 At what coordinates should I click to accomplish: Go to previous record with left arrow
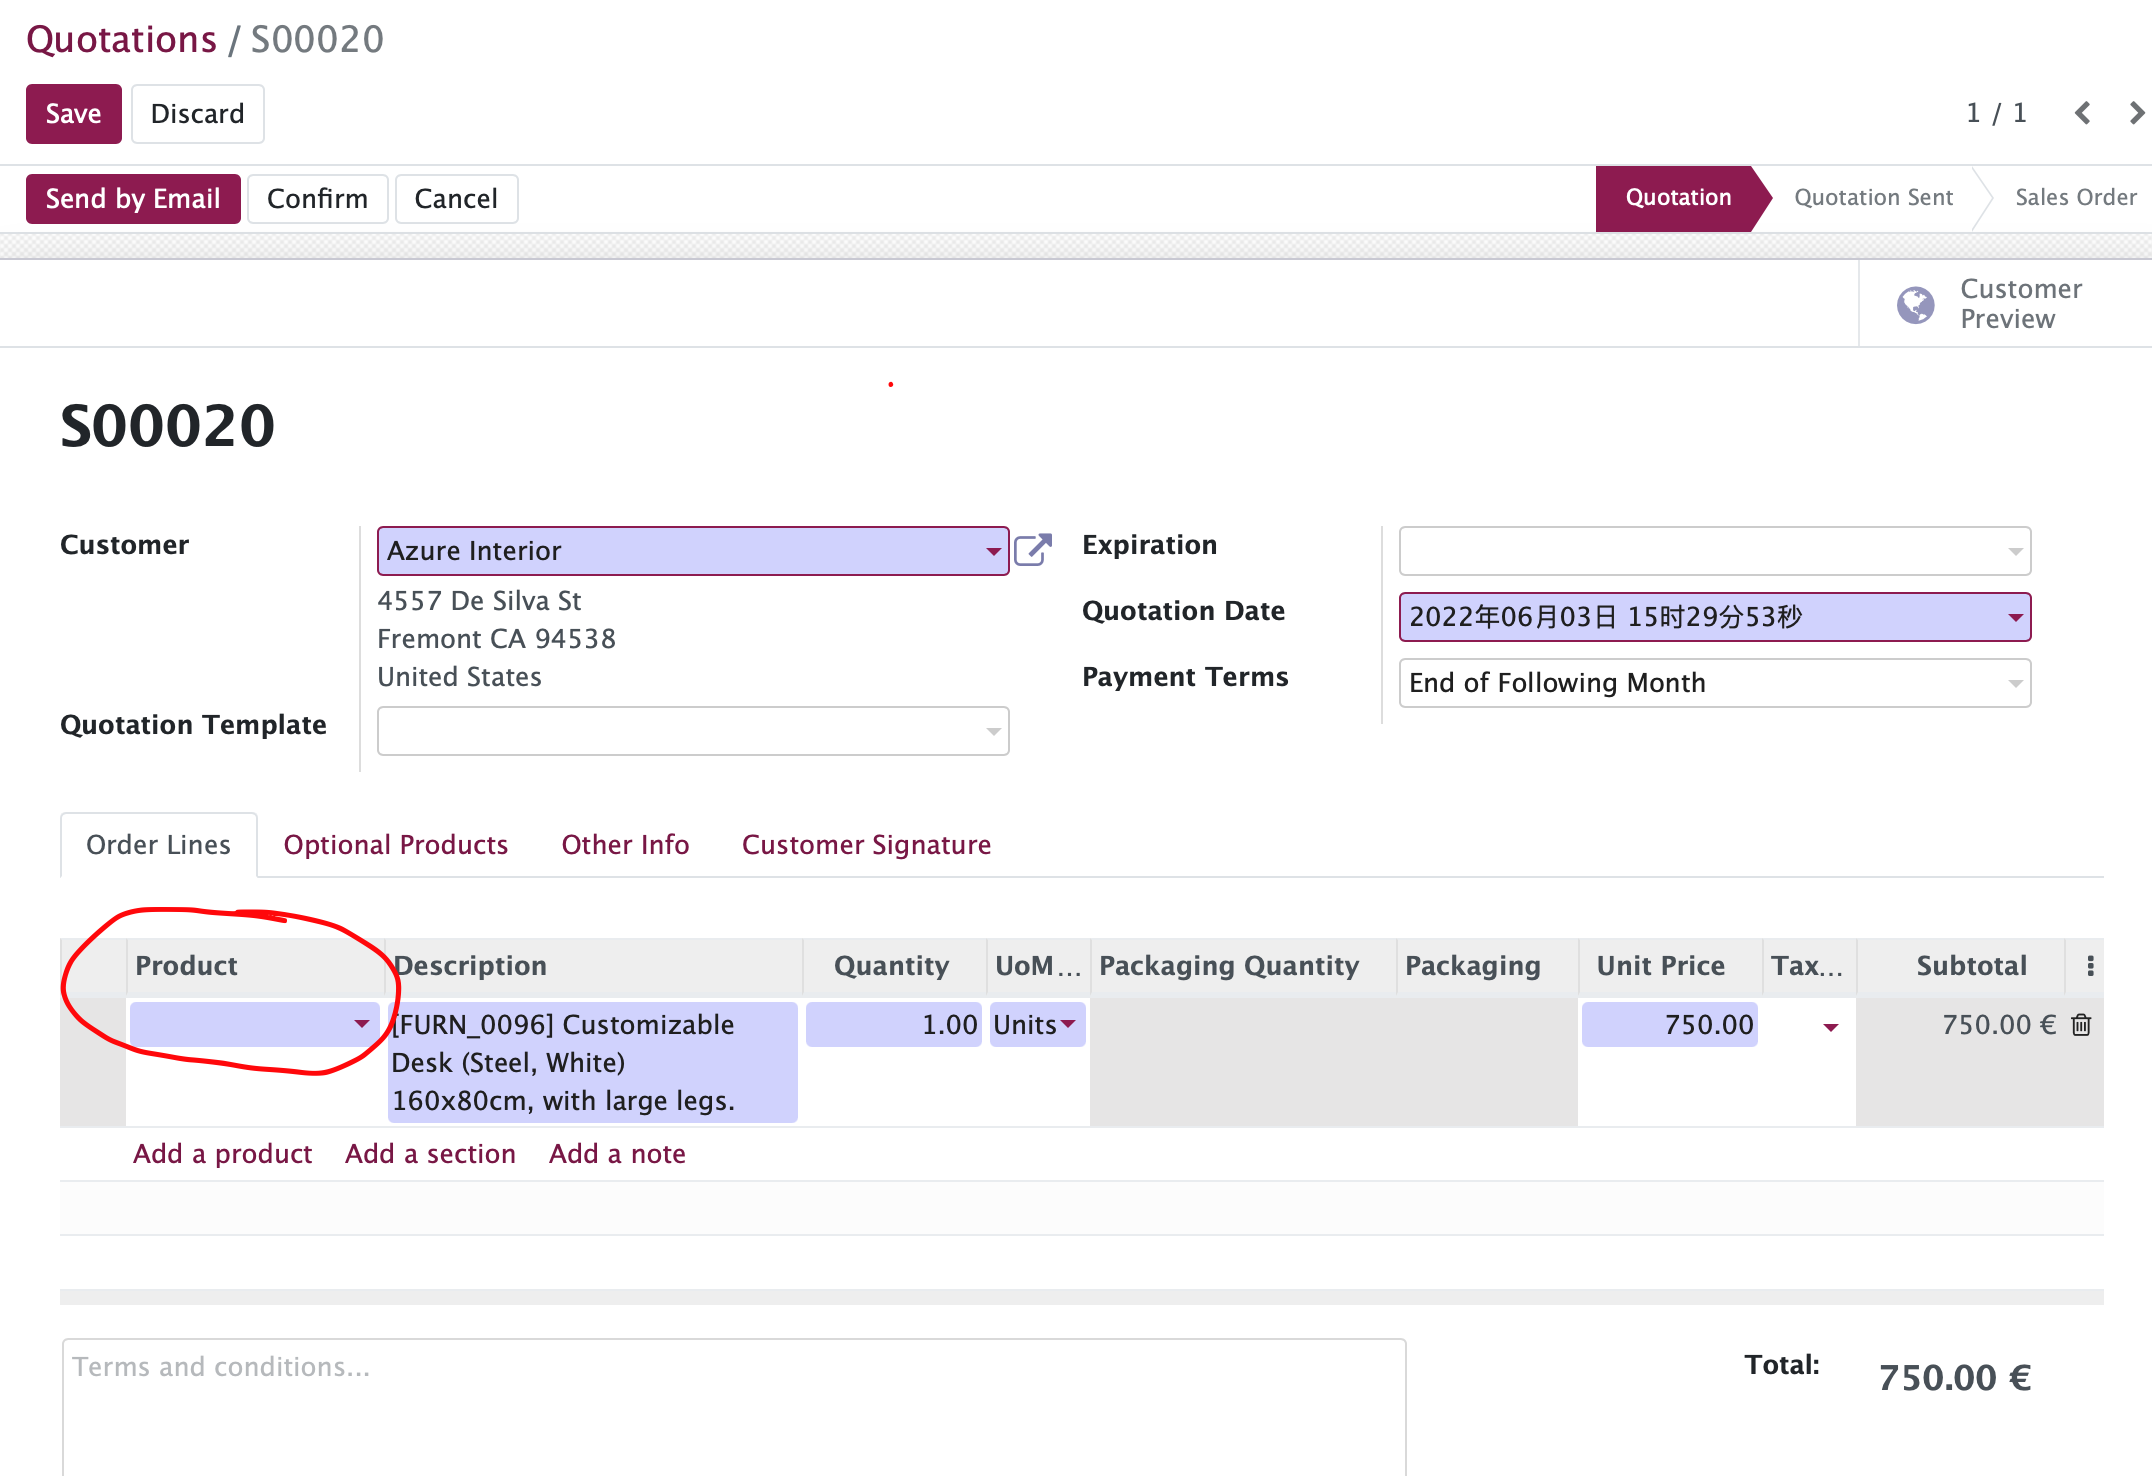point(2082,113)
